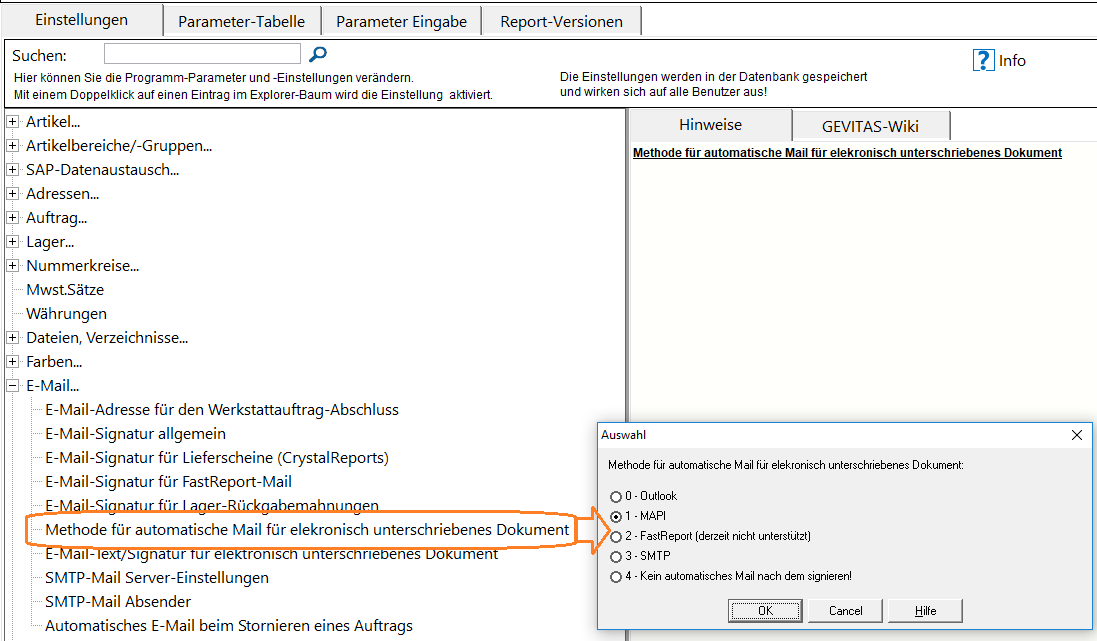The width and height of the screenshot is (1097, 641).
Task: Select Mwst.Sätze in the tree
Action: (x=65, y=290)
